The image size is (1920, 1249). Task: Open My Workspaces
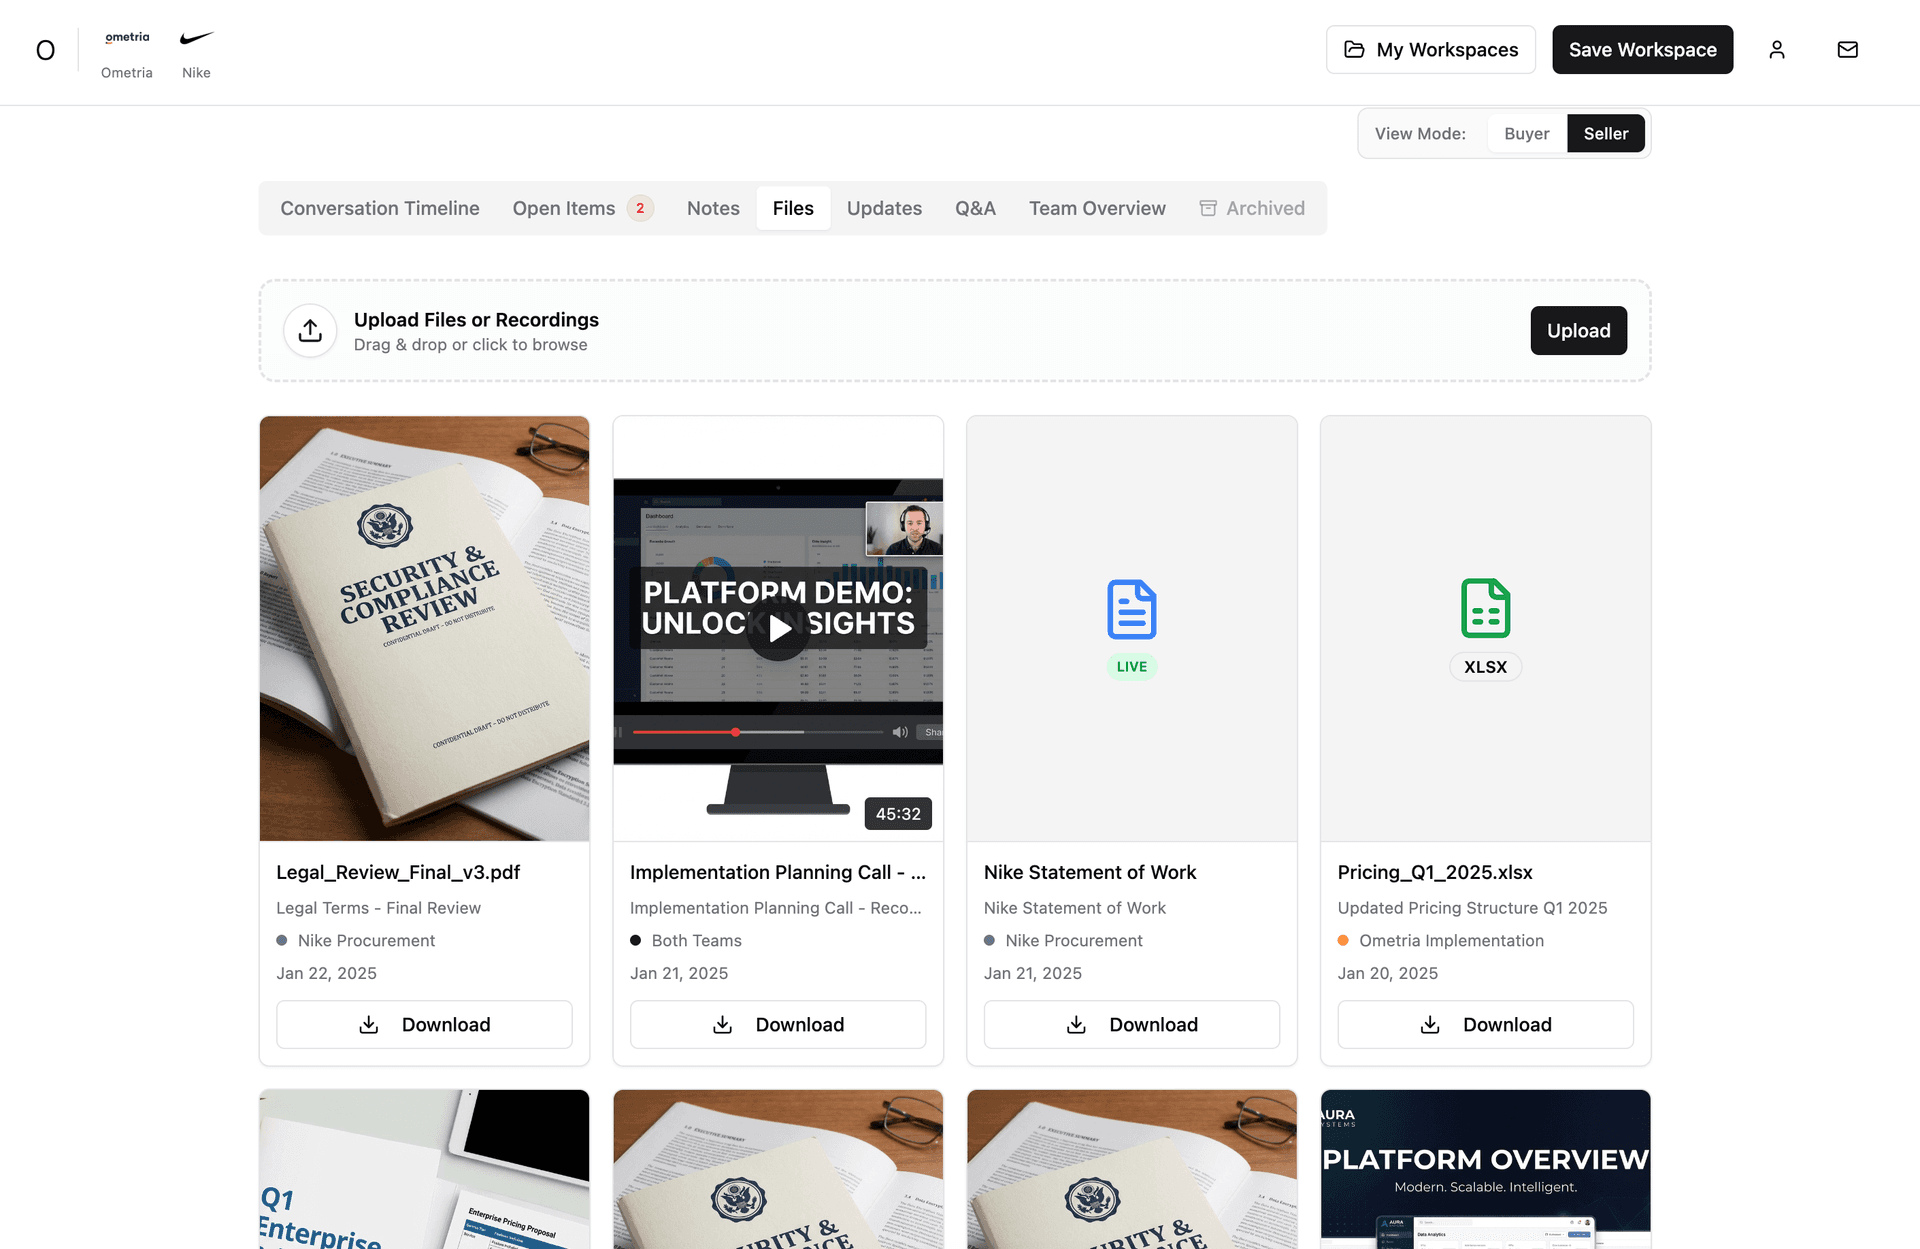point(1430,50)
